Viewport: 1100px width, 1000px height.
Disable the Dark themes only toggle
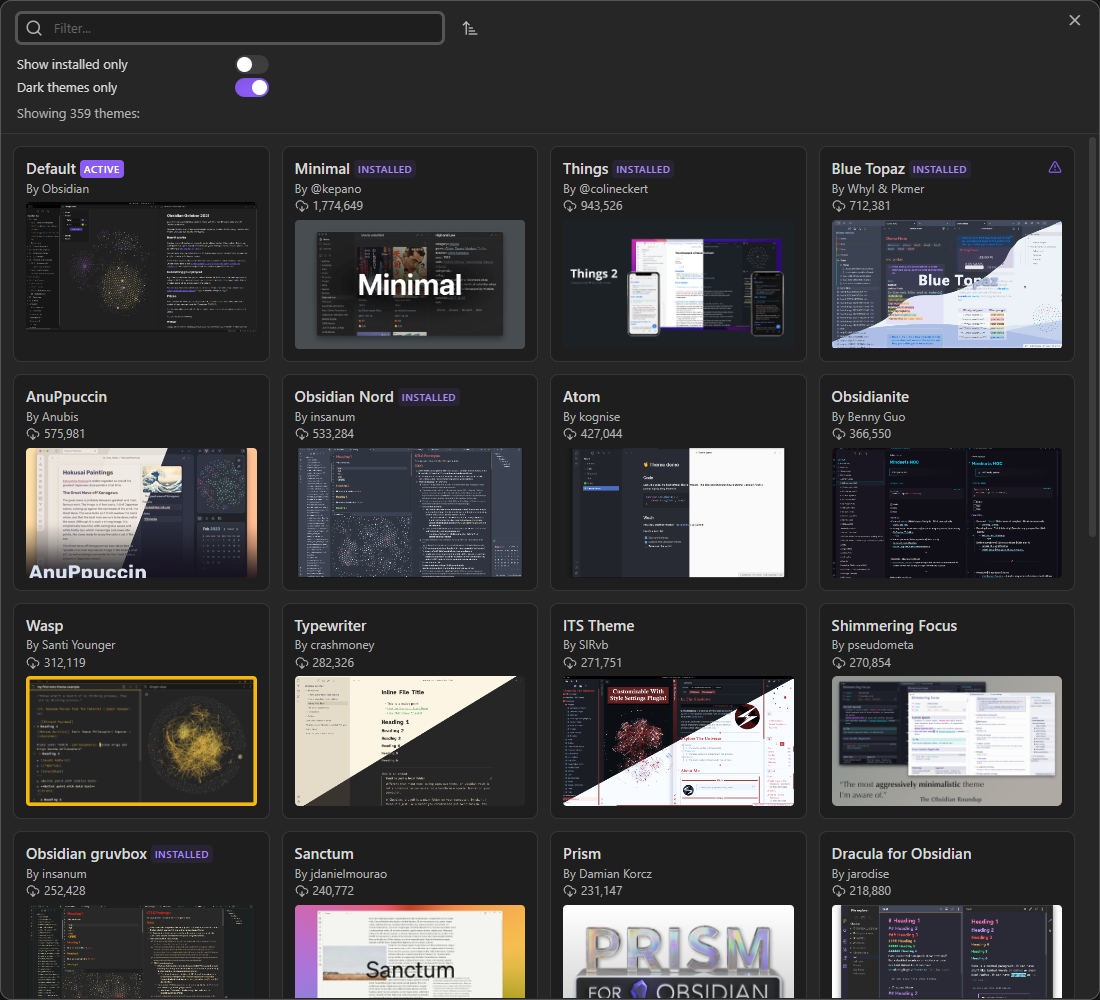click(252, 88)
